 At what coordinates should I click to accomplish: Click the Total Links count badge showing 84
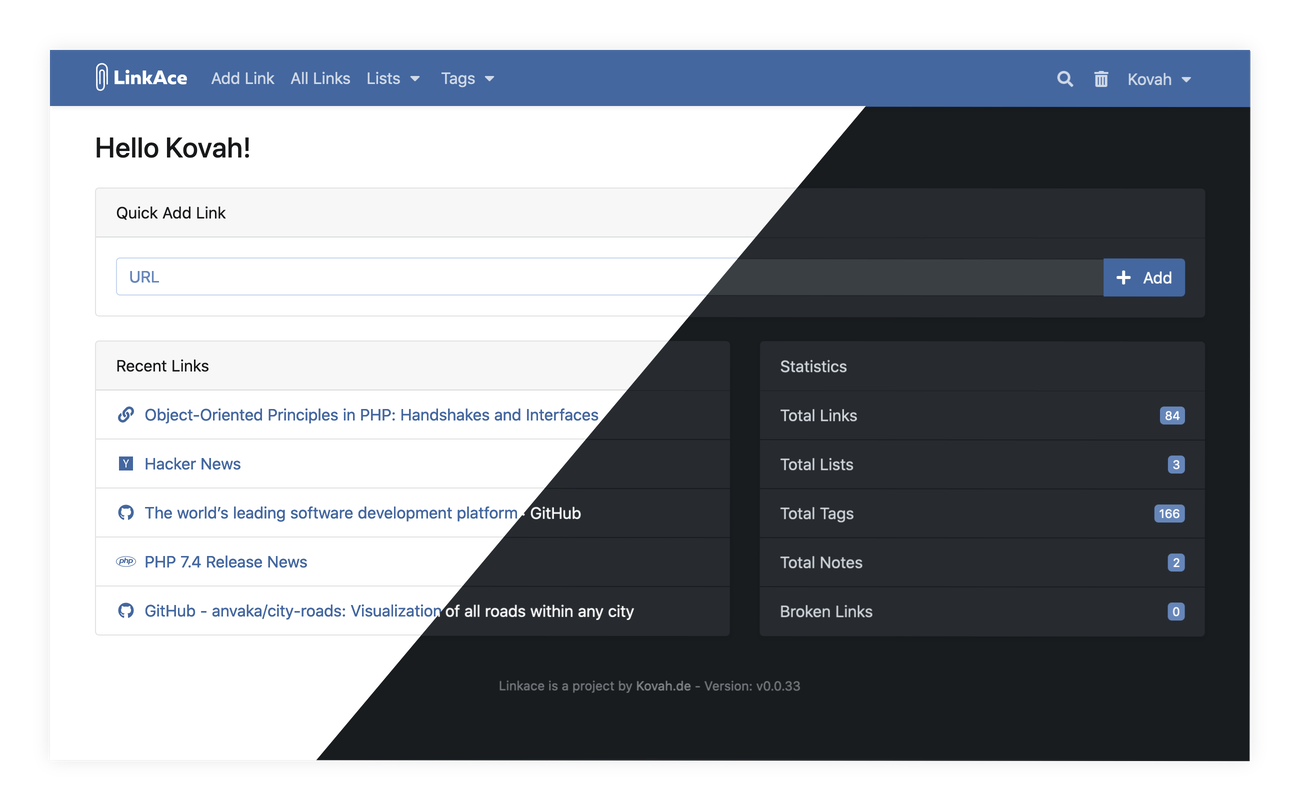[x=1171, y=415]
